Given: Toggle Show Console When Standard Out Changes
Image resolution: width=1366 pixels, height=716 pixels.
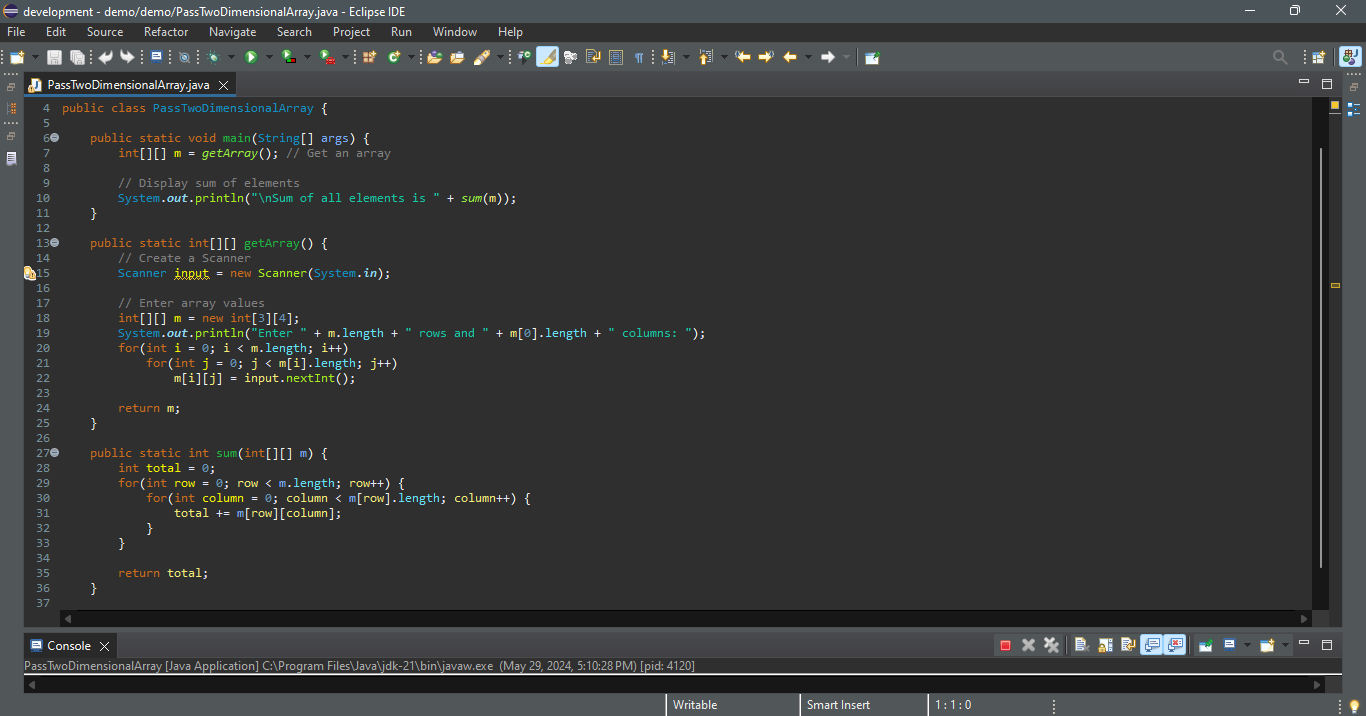Looking at the screenshot, I should coord(1151,645).
